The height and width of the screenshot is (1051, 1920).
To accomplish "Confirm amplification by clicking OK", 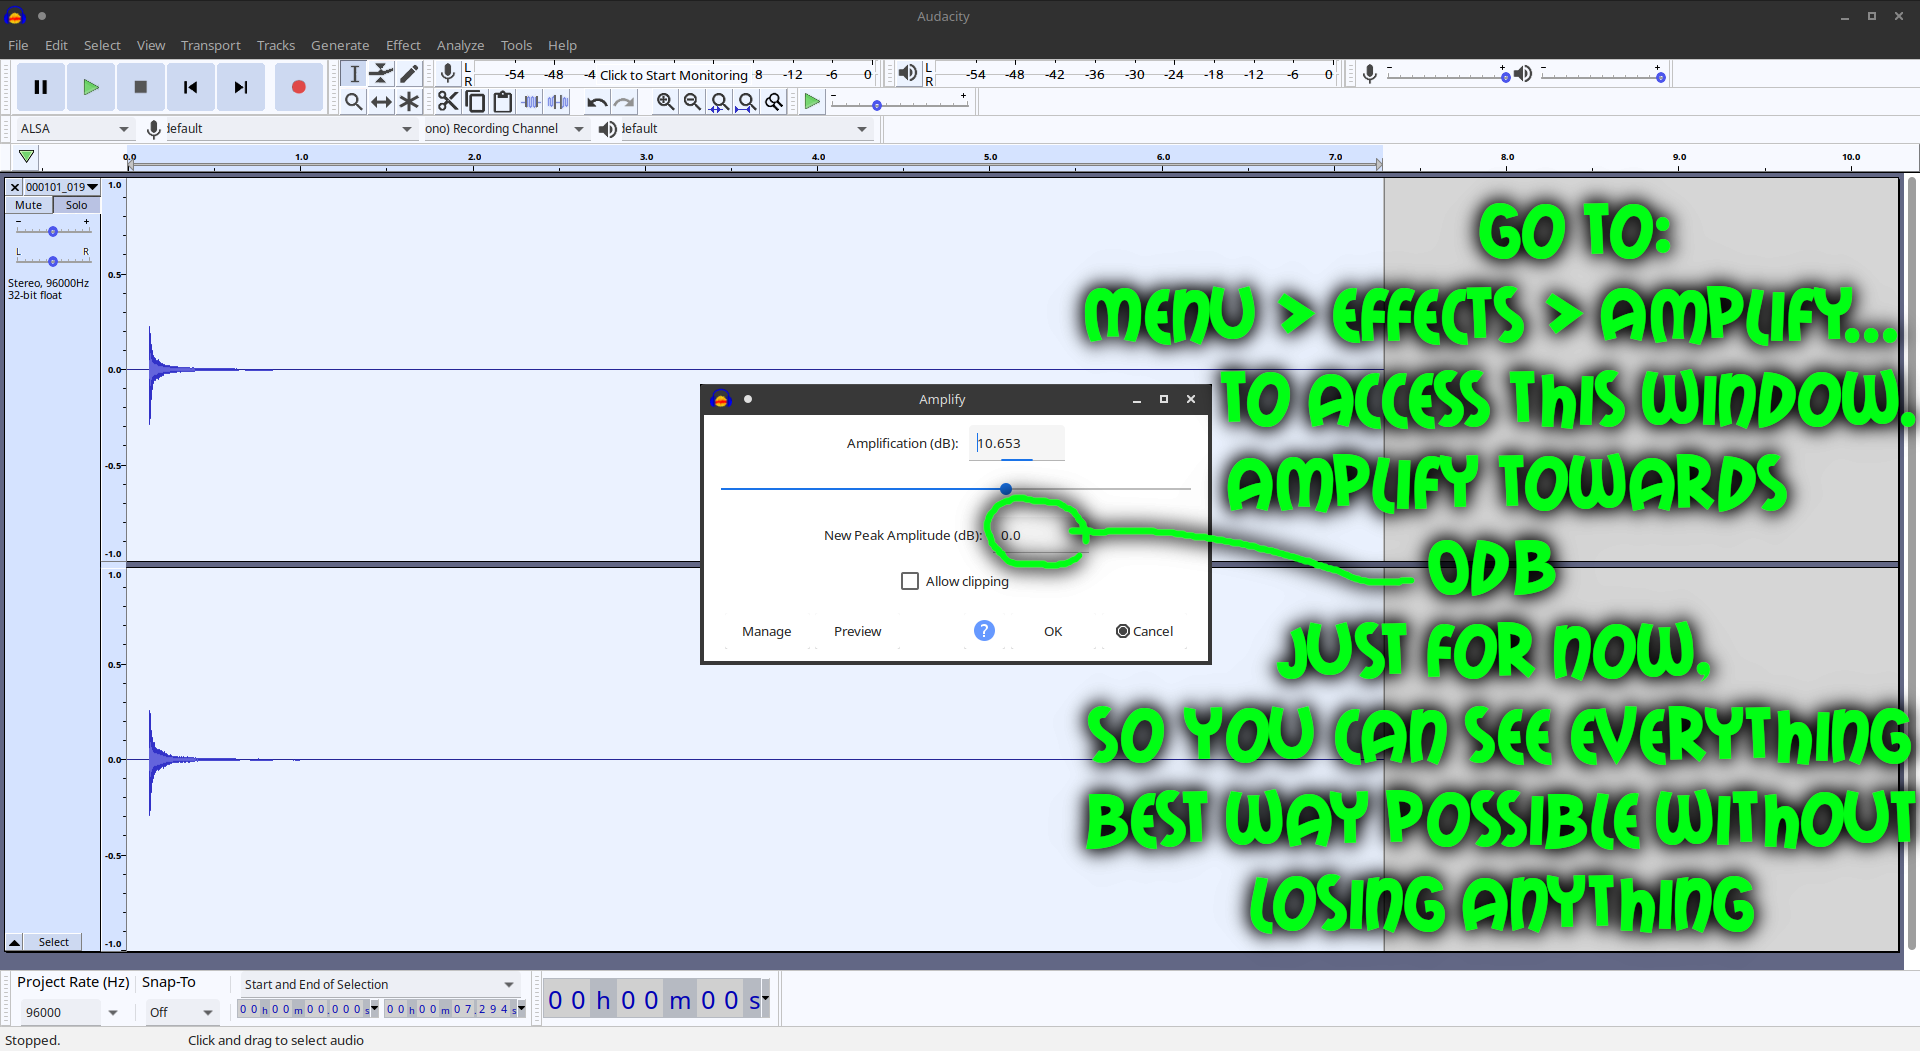I will [1053, 631].
